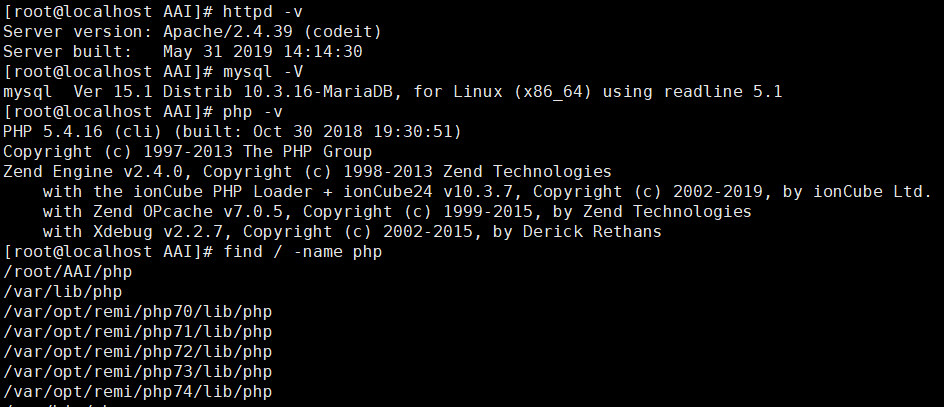Click the php73 lib path line
Viewport: 944px width, 407px height.
(137, 372)
